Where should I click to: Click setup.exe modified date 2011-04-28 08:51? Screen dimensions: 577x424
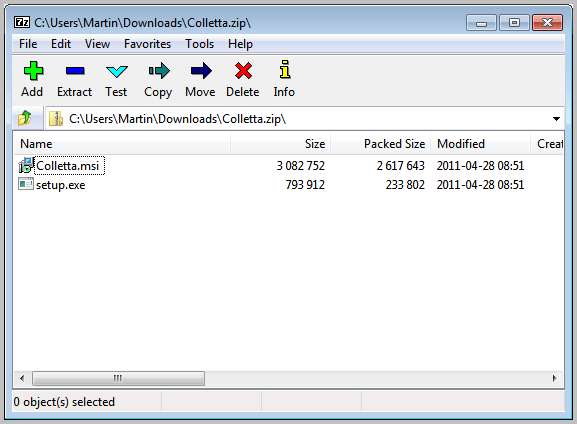pyautogui.click(x=480, y=185)
